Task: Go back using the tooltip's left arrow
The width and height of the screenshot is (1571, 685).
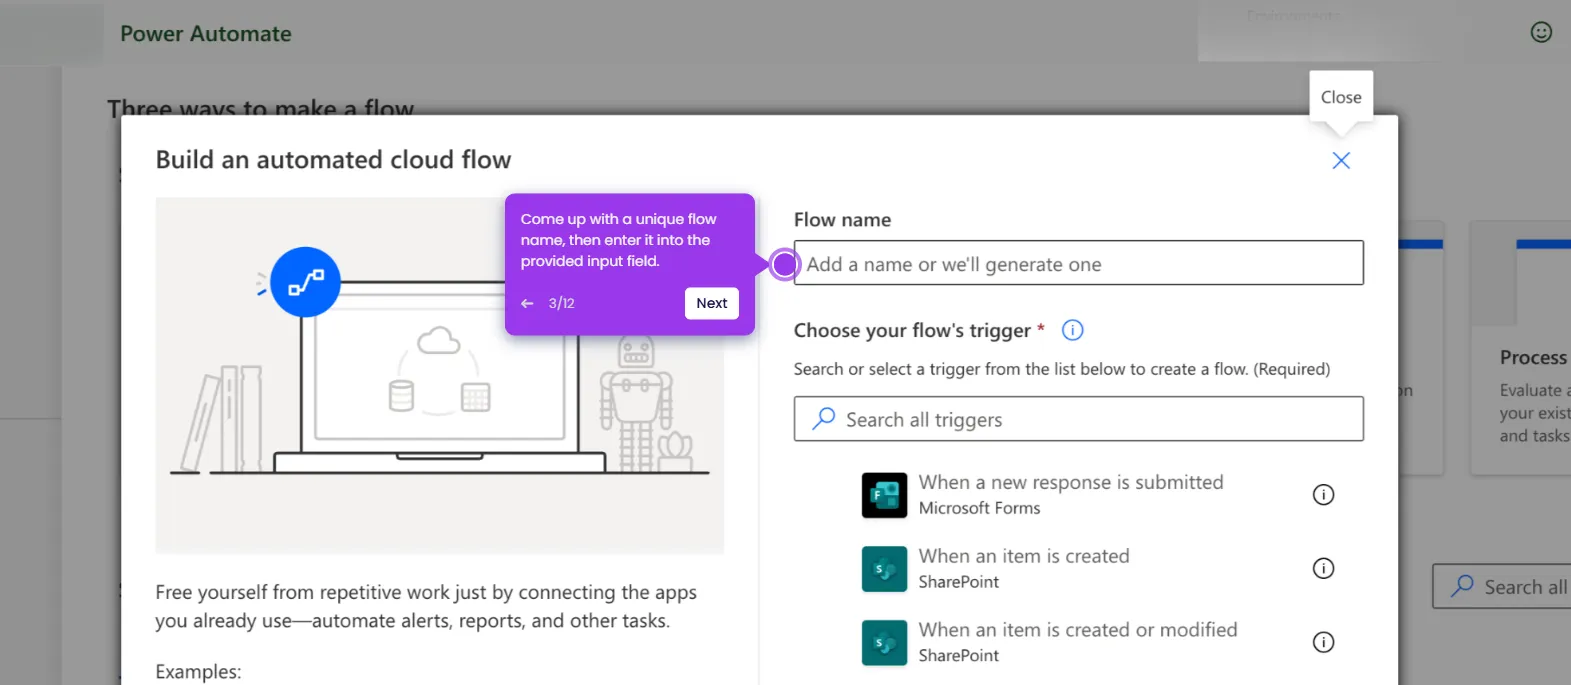Action: pos(527,303)
